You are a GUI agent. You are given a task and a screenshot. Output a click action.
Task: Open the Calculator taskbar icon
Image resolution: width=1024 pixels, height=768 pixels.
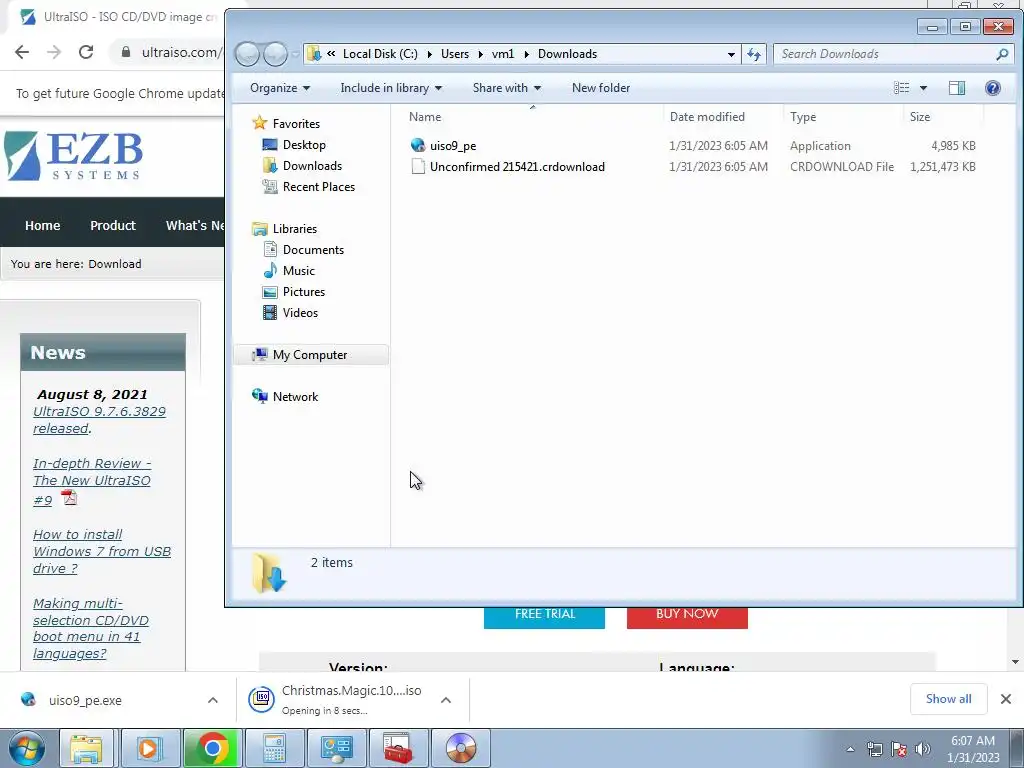pos(274,748)
